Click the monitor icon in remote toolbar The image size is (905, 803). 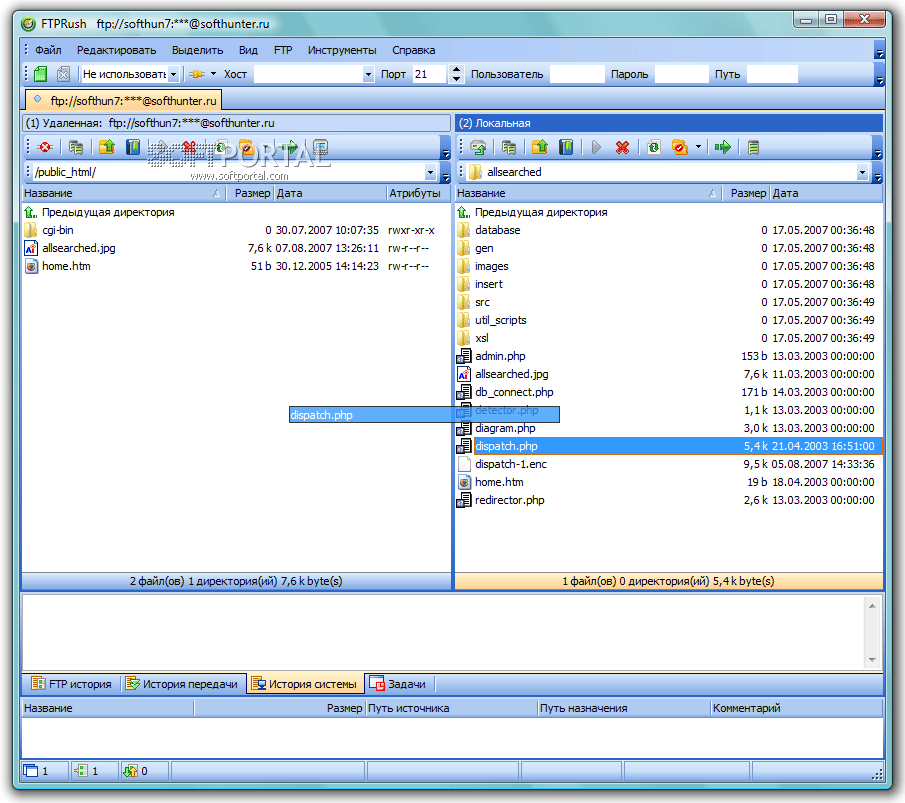point(320,148)
